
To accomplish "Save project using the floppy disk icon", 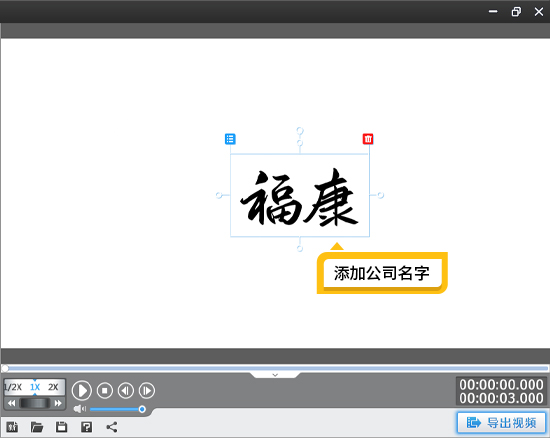I will point(62,427).
